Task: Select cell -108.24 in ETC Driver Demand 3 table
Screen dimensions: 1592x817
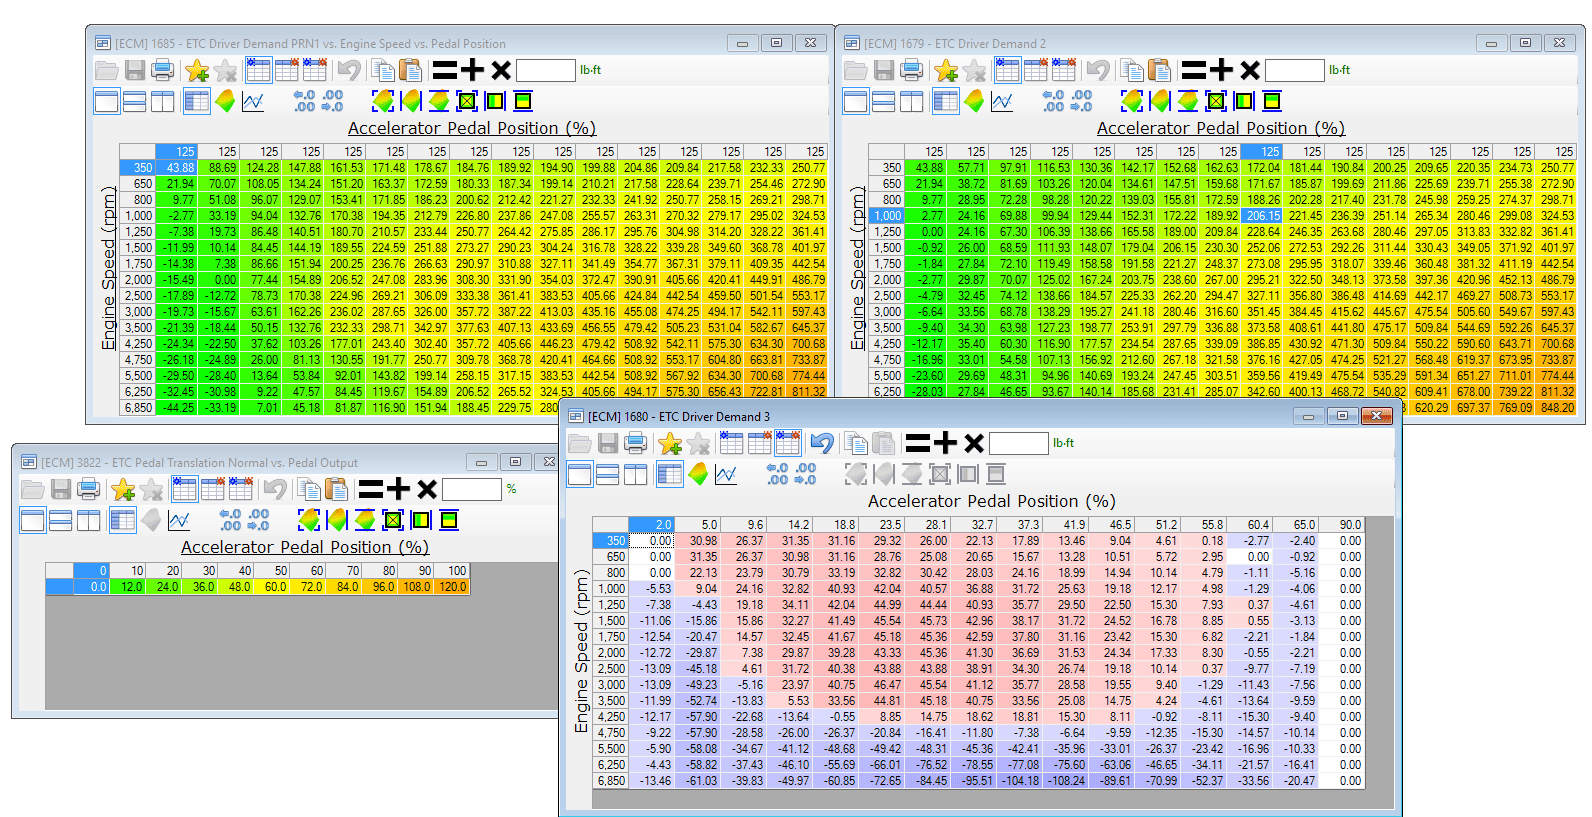Action: (1064, 781)
